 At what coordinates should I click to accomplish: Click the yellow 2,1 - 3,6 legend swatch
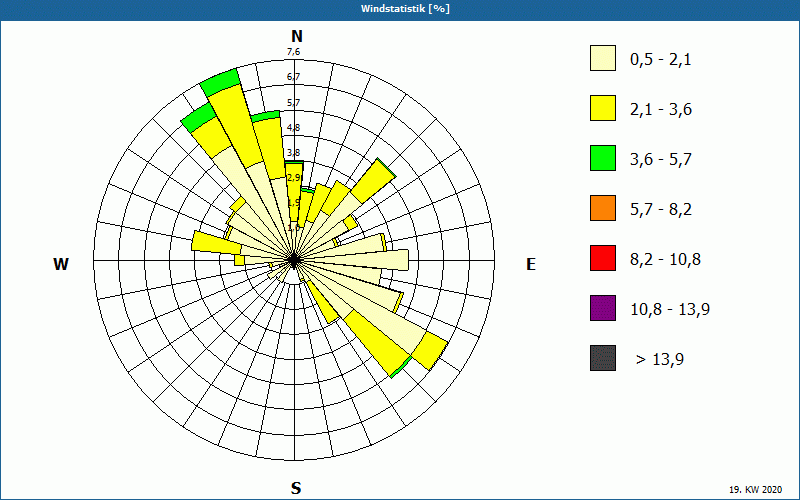point(603,108)
